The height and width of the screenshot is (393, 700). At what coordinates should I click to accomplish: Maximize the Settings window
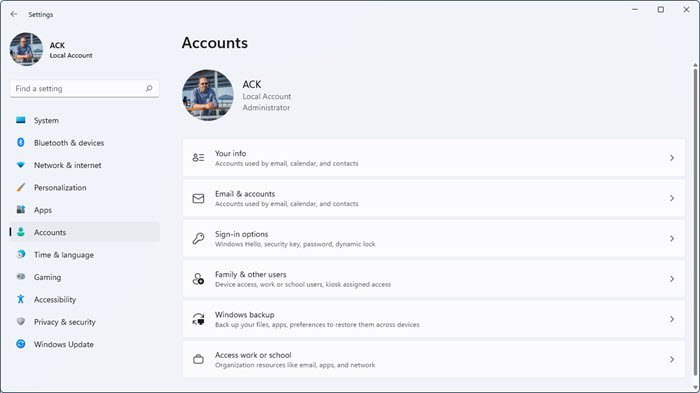(x=661, y=9)
